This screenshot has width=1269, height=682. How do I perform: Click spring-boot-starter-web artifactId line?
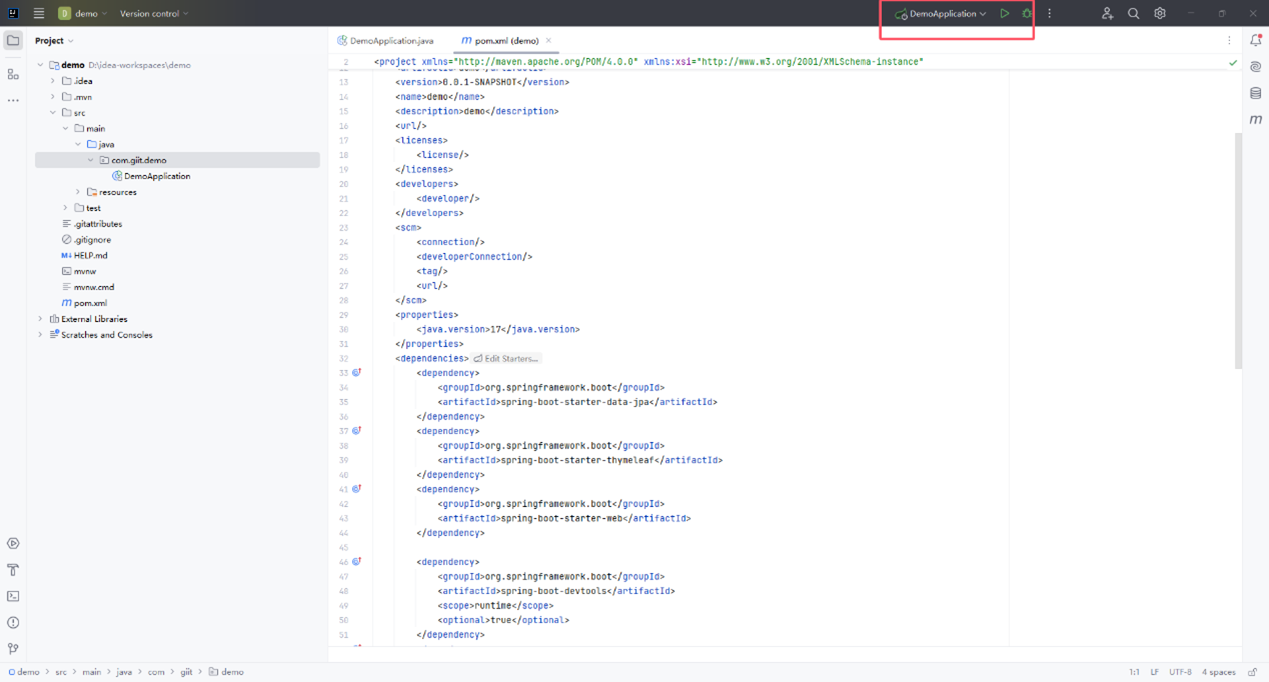click(x=564, y=518)
